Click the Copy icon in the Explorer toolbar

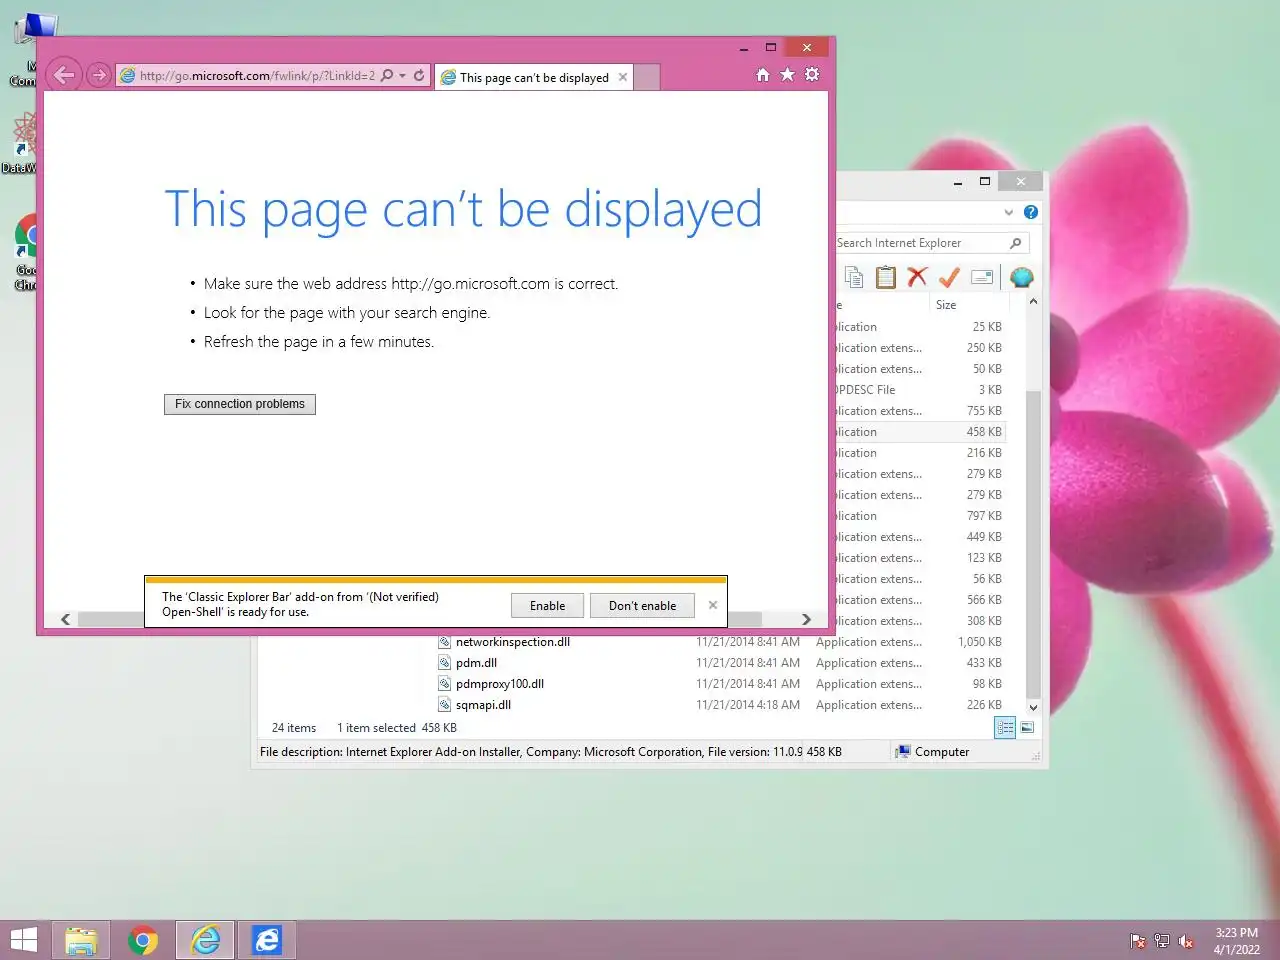(x=853, y=277)
